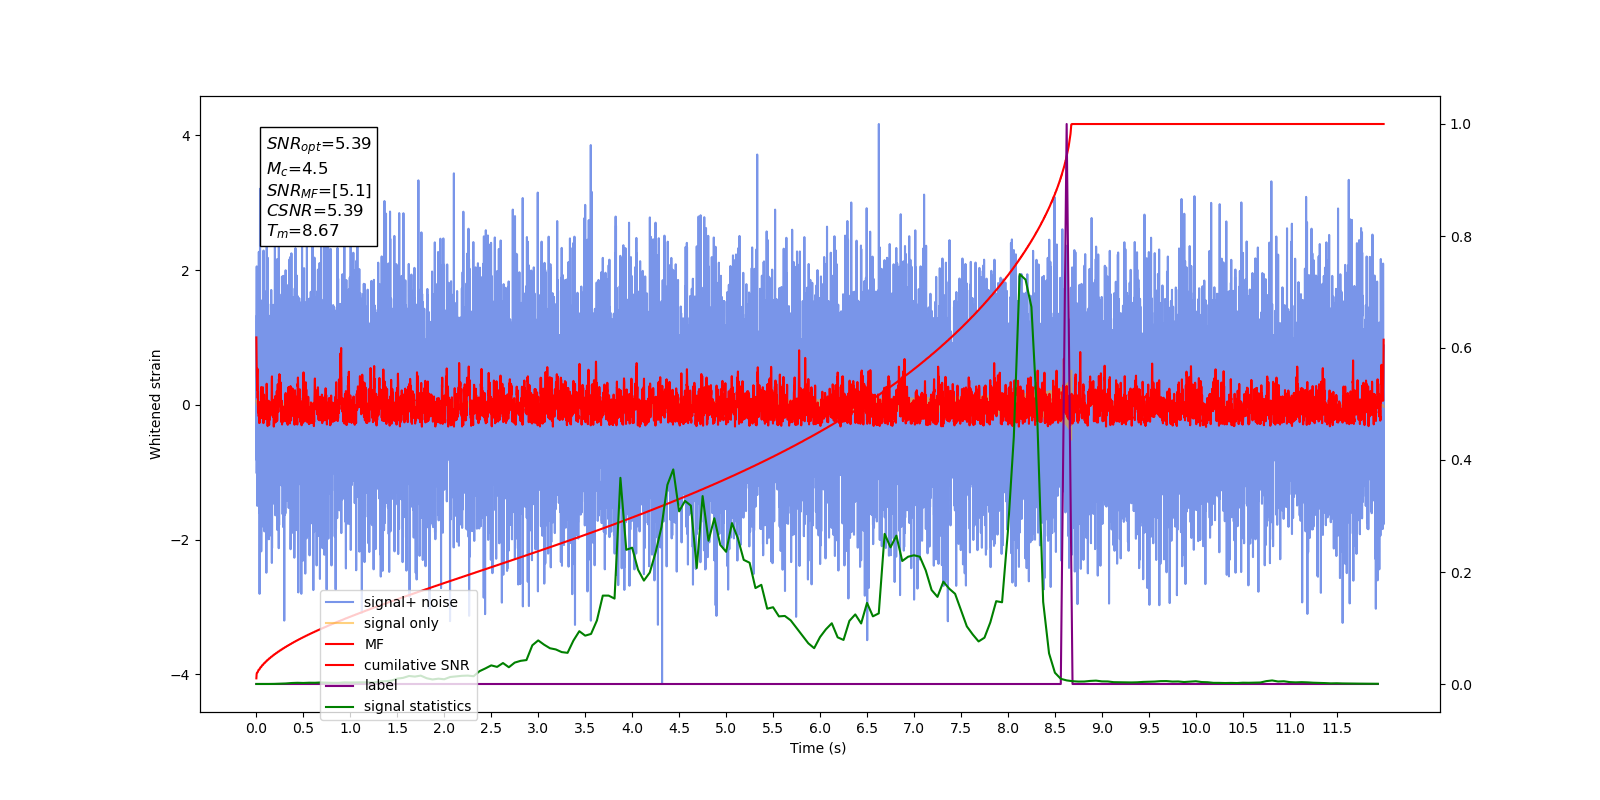Viewport: 1600px width, 800px height.
Task: Click the 8.5 tick on the time axis
Action: tap(1055, 728)
